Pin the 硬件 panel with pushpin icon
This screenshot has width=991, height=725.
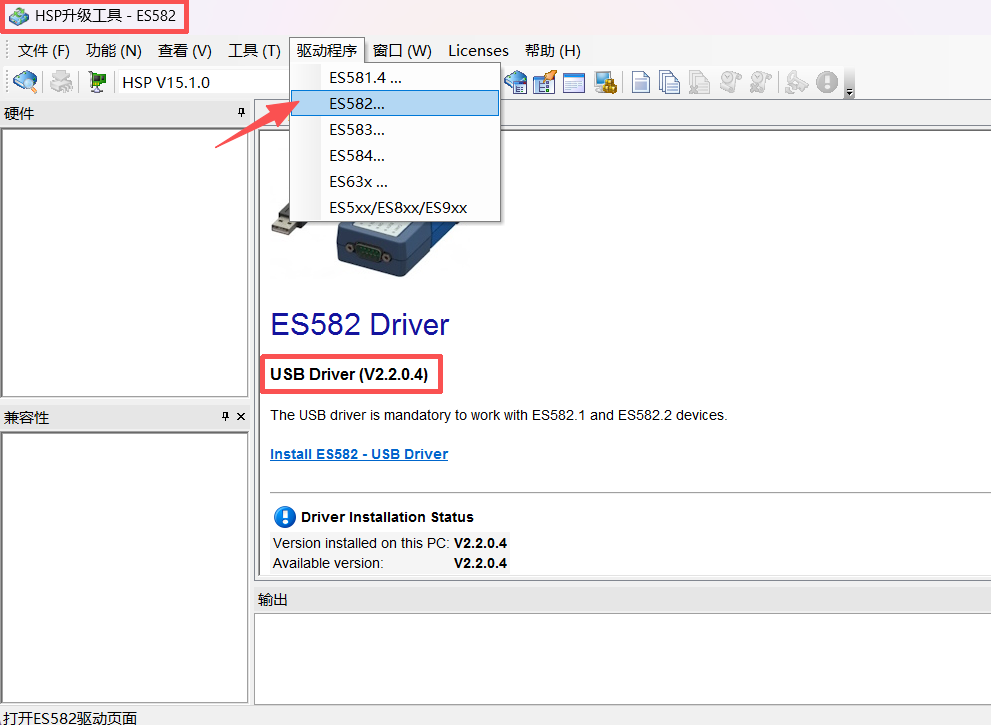coord(241,113)
